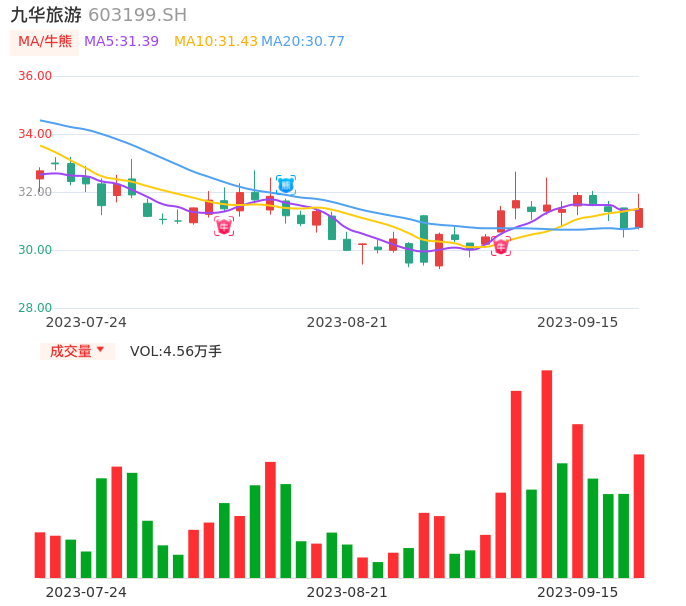Screen dimensions: 686x606
Task: Click the first red volume bar on left
Action: click(x=40, y=555)
